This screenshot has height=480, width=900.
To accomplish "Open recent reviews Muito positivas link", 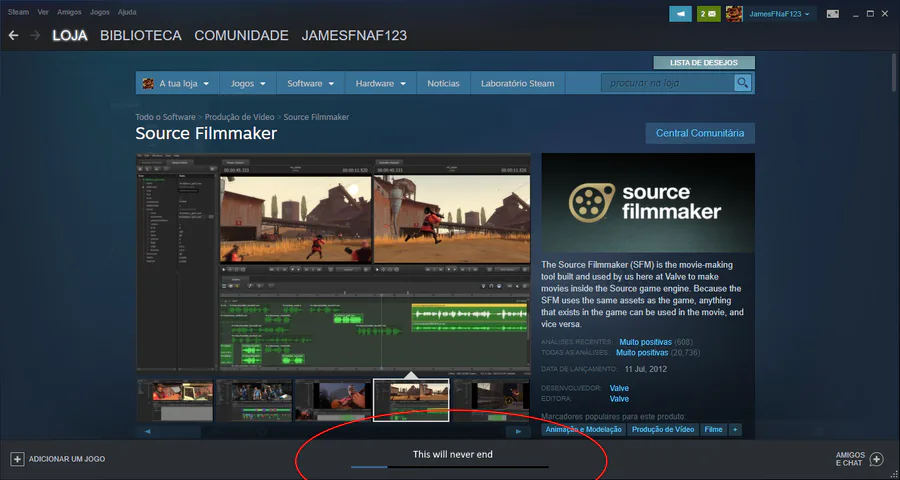I will (645, 342).
